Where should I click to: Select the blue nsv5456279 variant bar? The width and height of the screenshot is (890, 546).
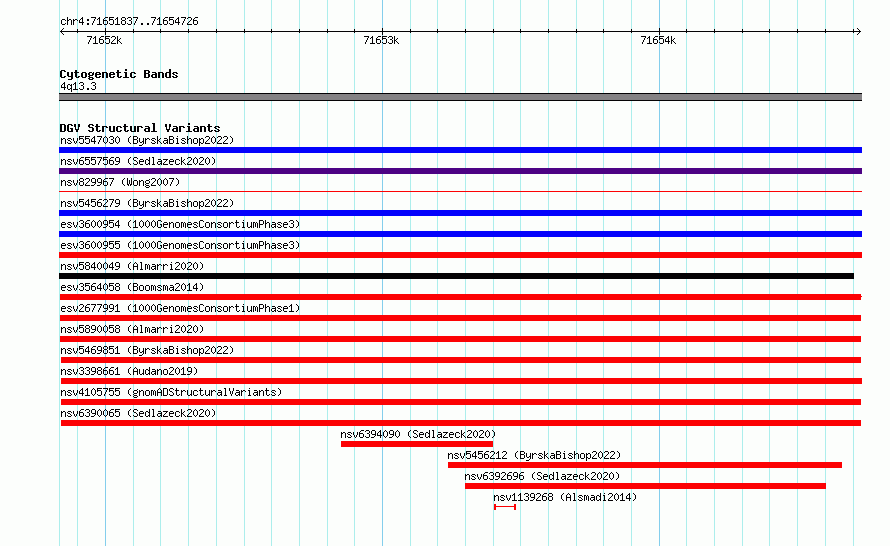tap(460, 213)
